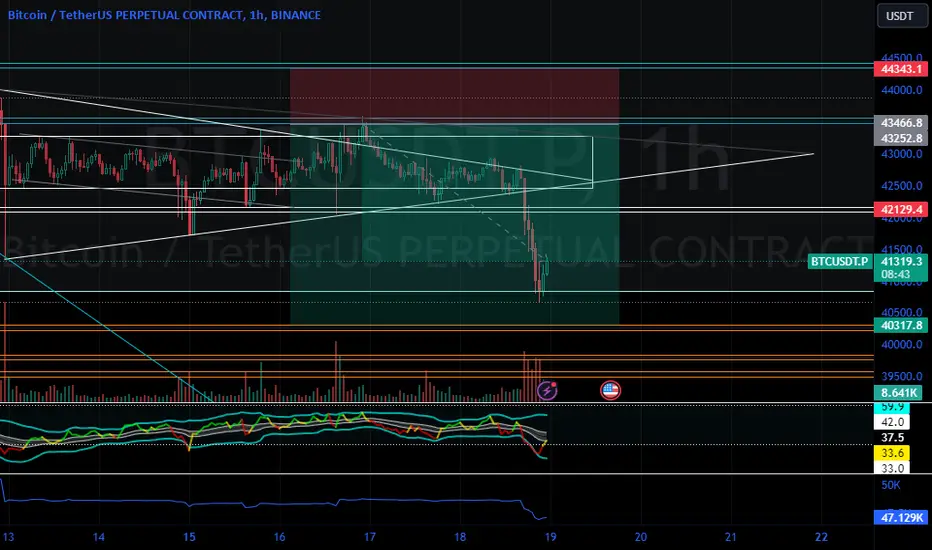Viewport: 932px width, 550px height.
Task: Click the 40000.0 price axis label
Action: 901,344
